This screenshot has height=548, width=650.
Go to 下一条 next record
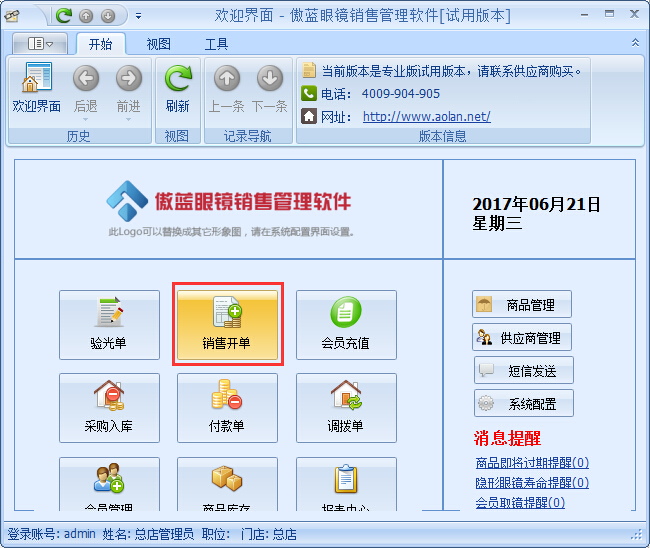(x=270, y=88)
